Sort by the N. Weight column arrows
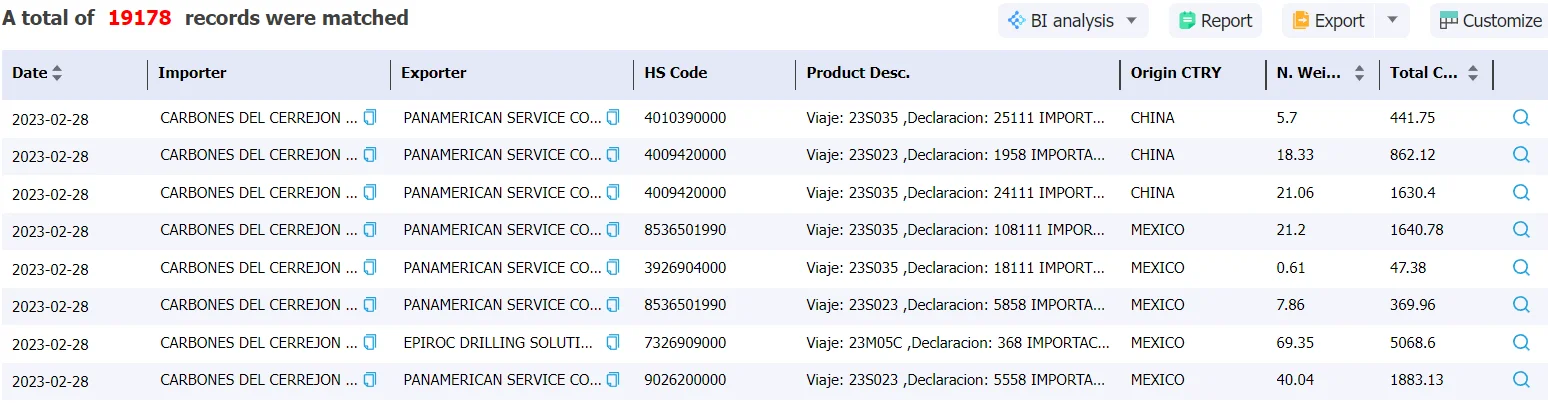The width and height of the screenshot is (1548, 403). (1359, 73)
